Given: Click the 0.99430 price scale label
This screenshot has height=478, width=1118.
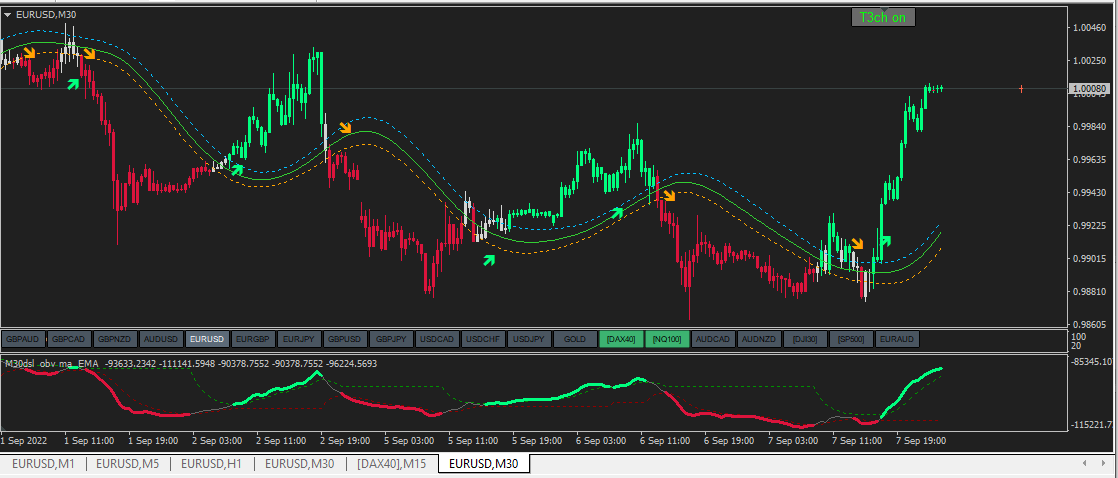Looking at the screenshot, I should coord(1089,193).
